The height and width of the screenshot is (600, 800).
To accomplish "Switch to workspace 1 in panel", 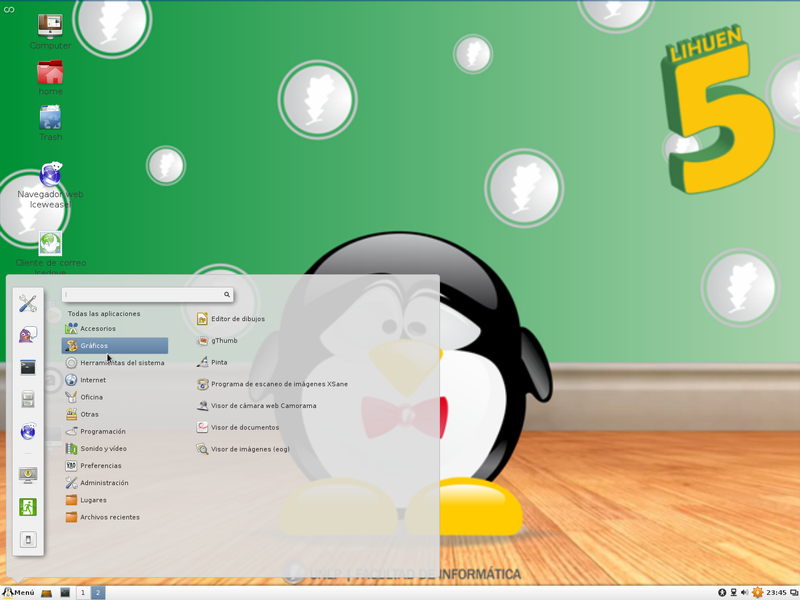I will 82,593.
